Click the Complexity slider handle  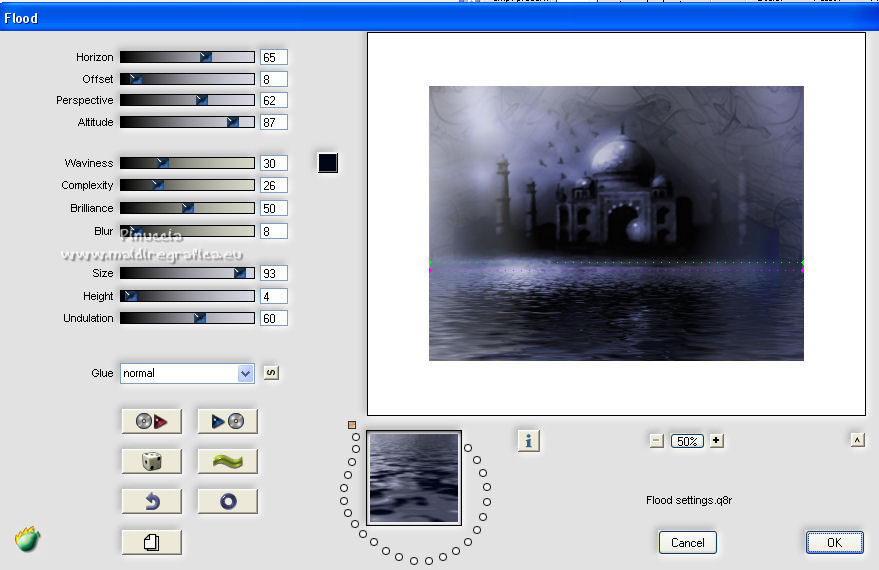pyautogui.click(x=158, y=185)
